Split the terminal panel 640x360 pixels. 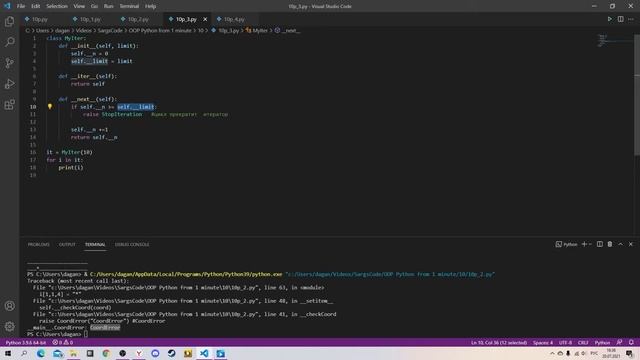click(x=600, y=244)
